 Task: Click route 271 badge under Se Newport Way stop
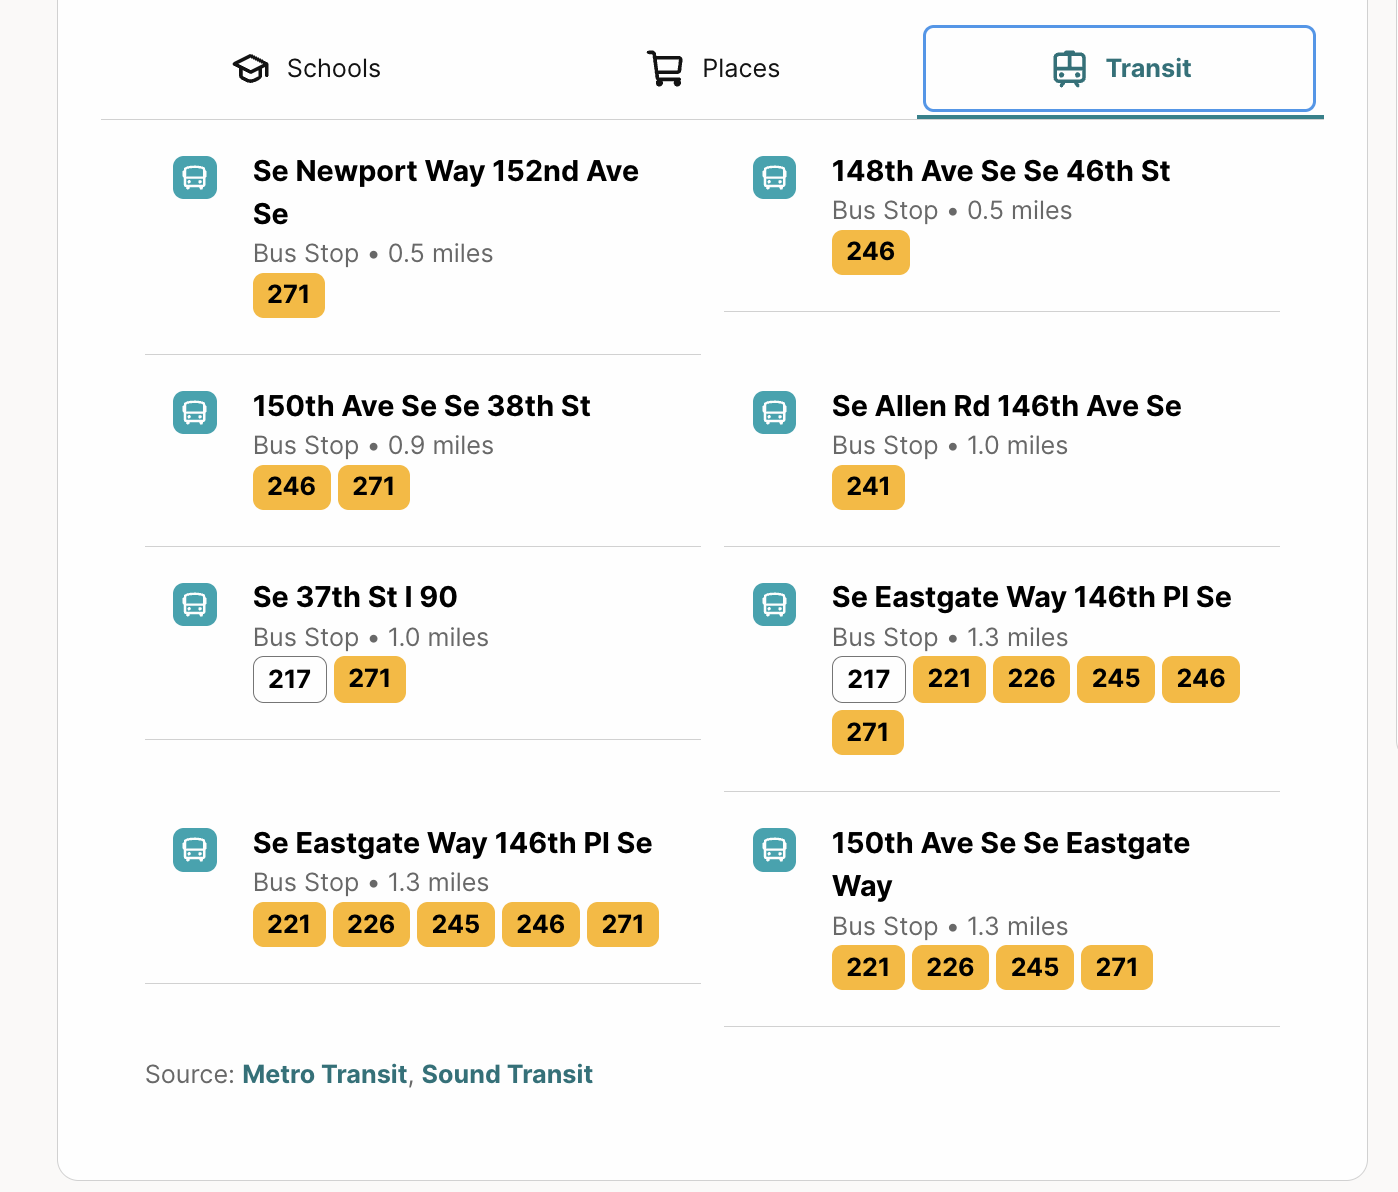289,295
